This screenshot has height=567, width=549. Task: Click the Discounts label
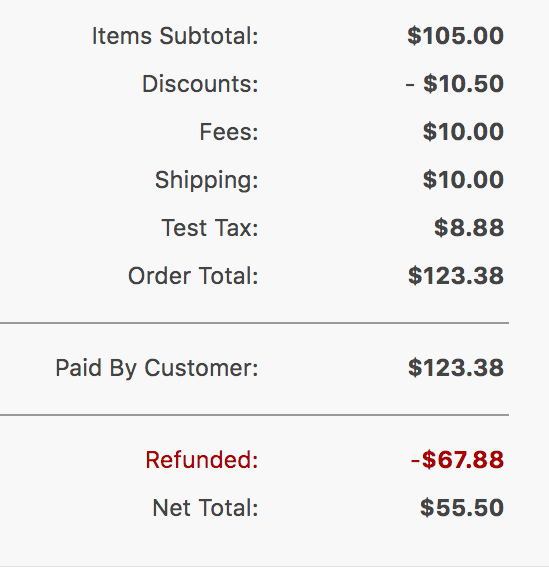click(x=200, y=84)
